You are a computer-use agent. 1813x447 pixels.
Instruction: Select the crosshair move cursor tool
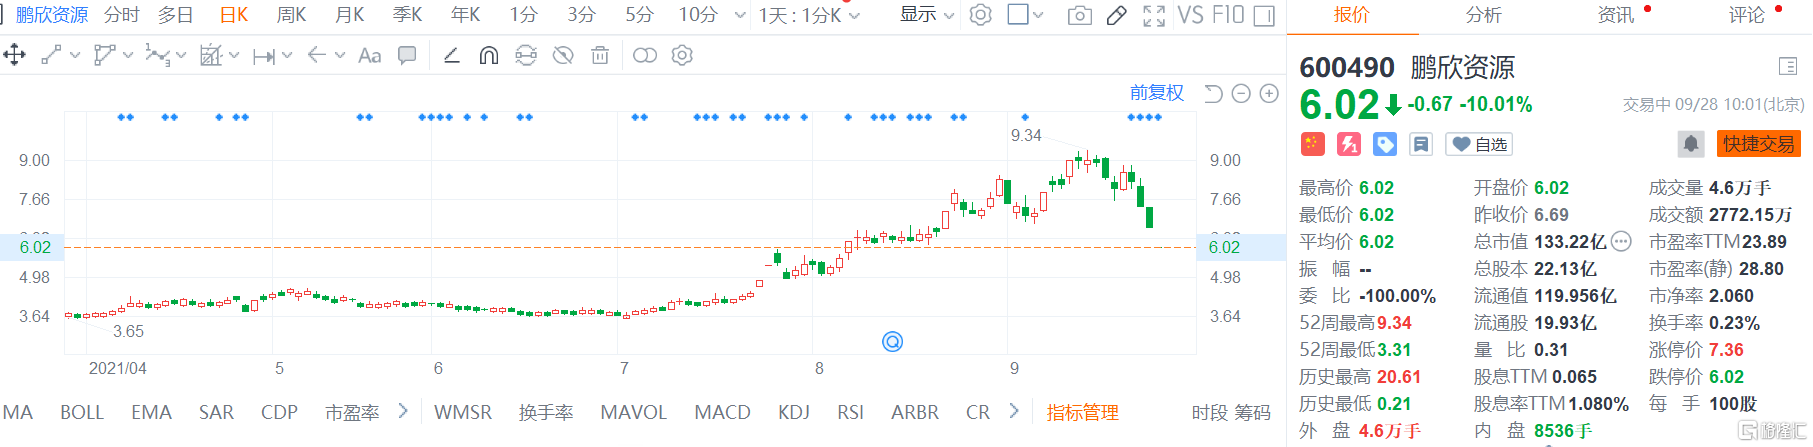pos(14,55)
